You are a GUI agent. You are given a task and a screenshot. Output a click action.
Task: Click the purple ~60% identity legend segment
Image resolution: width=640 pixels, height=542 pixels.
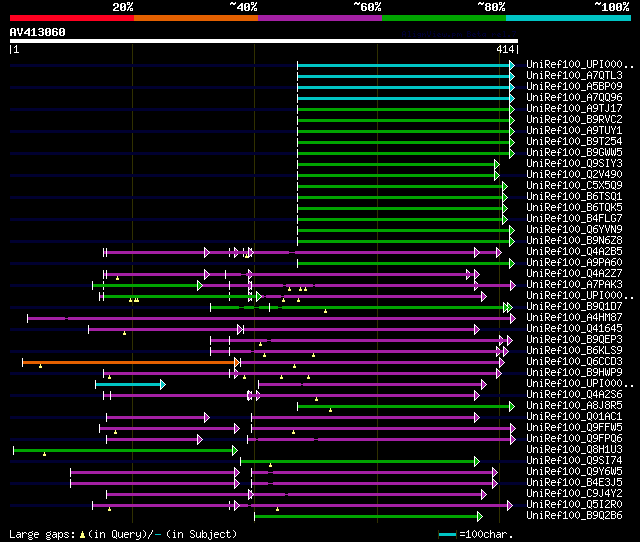point(320,18)
